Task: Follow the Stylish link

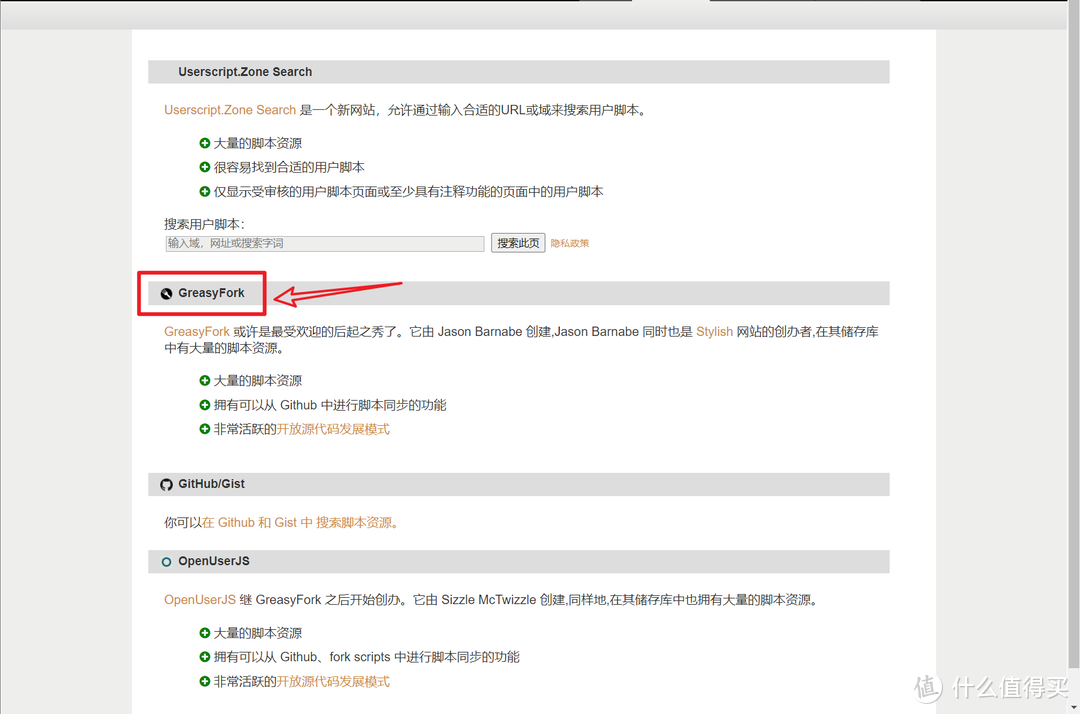Action: [714, 332]
